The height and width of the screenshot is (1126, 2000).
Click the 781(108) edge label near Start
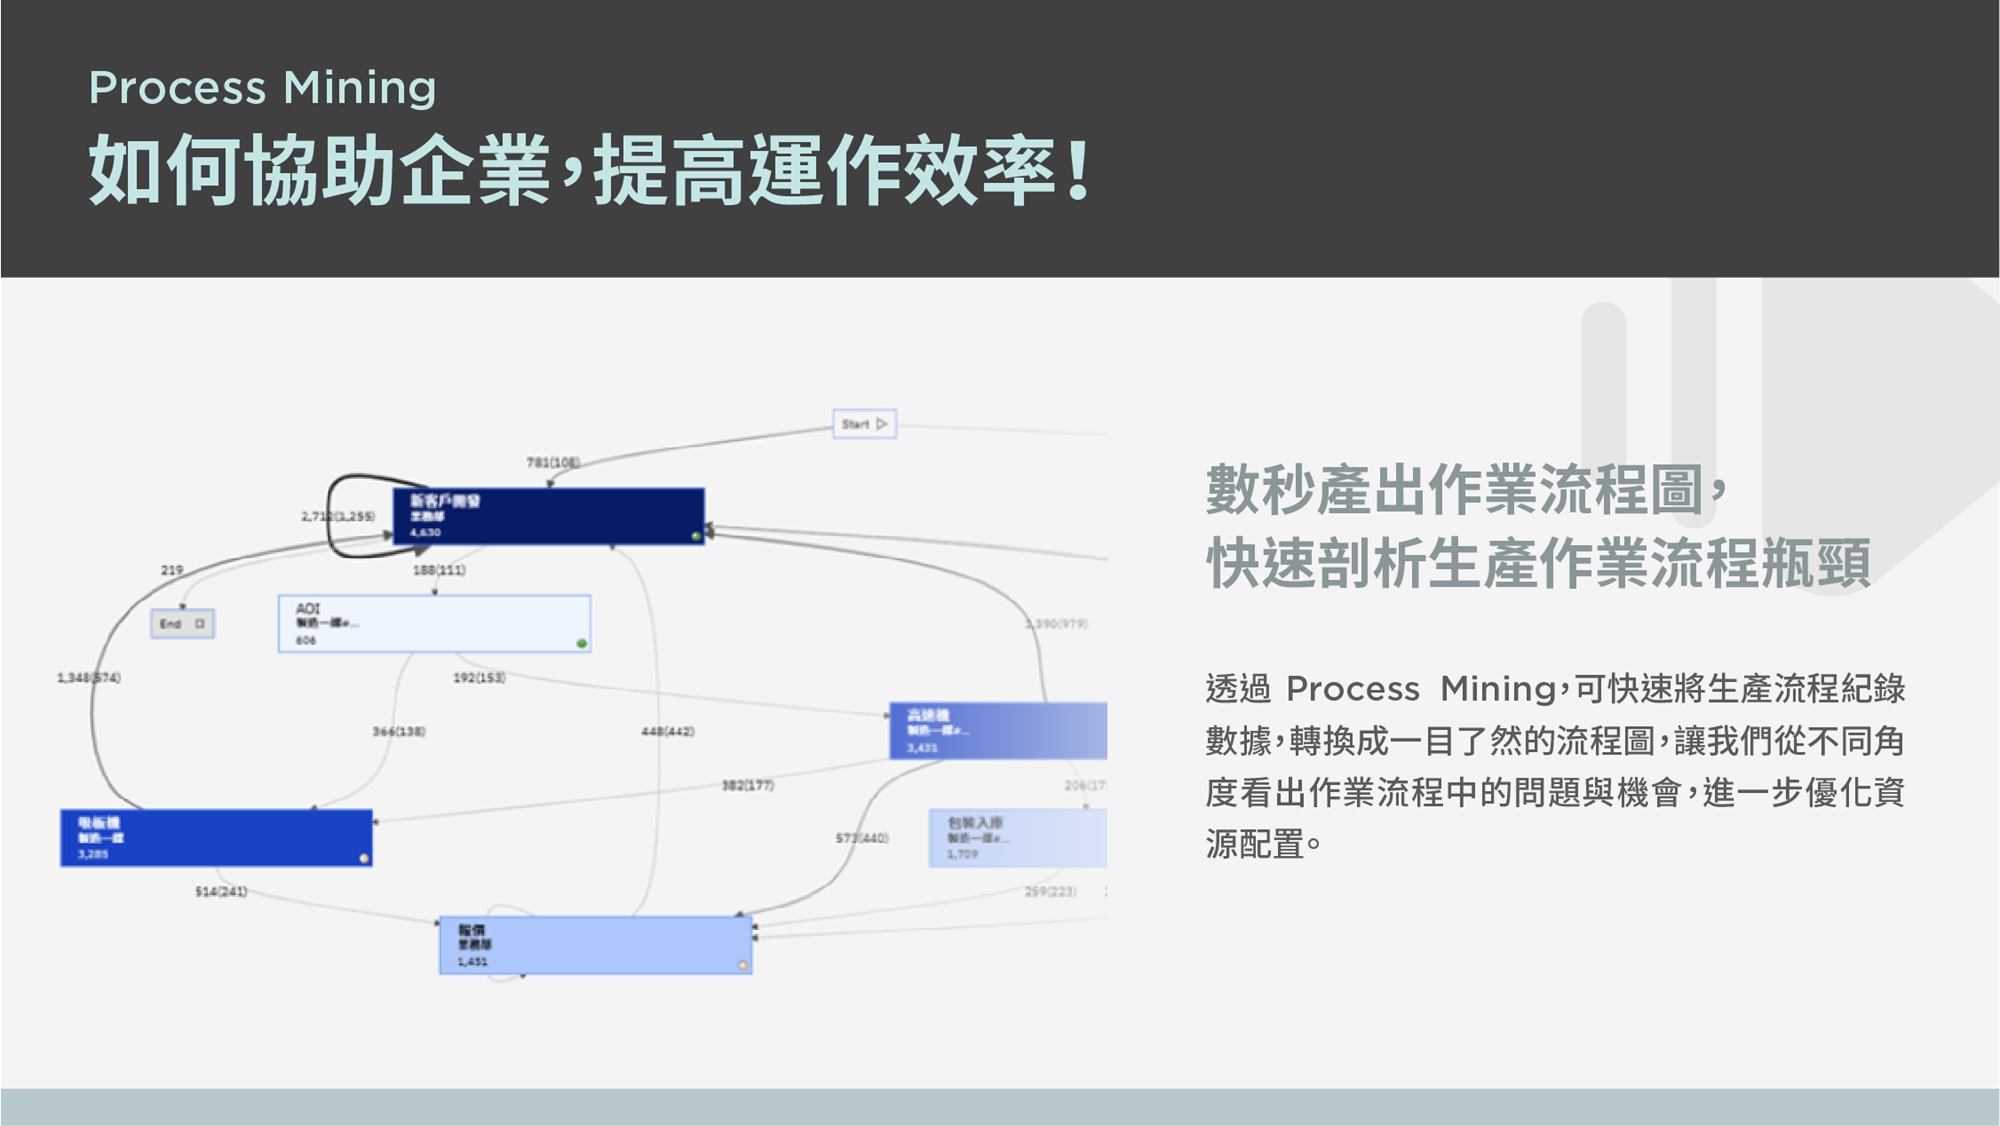tap(553, 462)
